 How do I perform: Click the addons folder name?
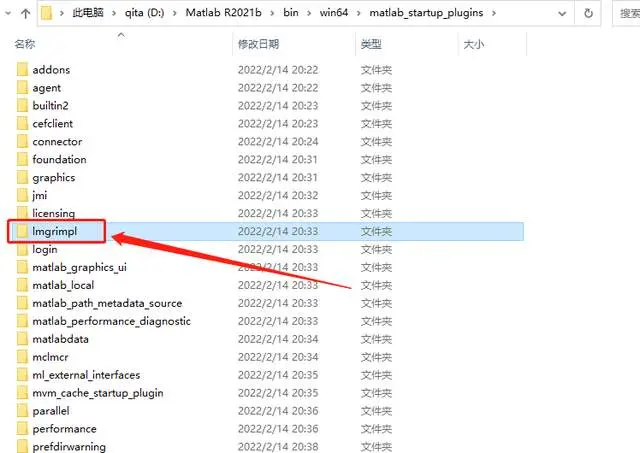click(x=51, y=70)
